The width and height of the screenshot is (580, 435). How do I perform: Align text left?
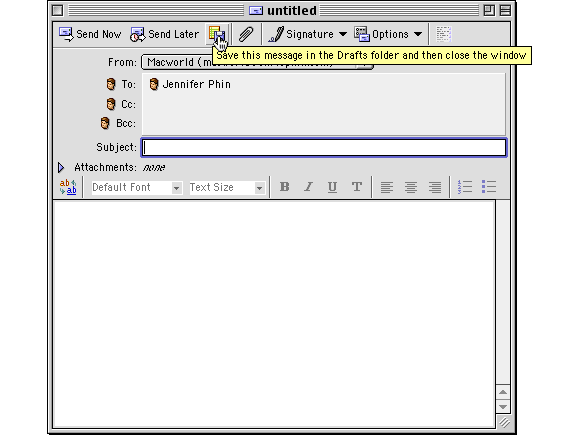coord(387,187)
